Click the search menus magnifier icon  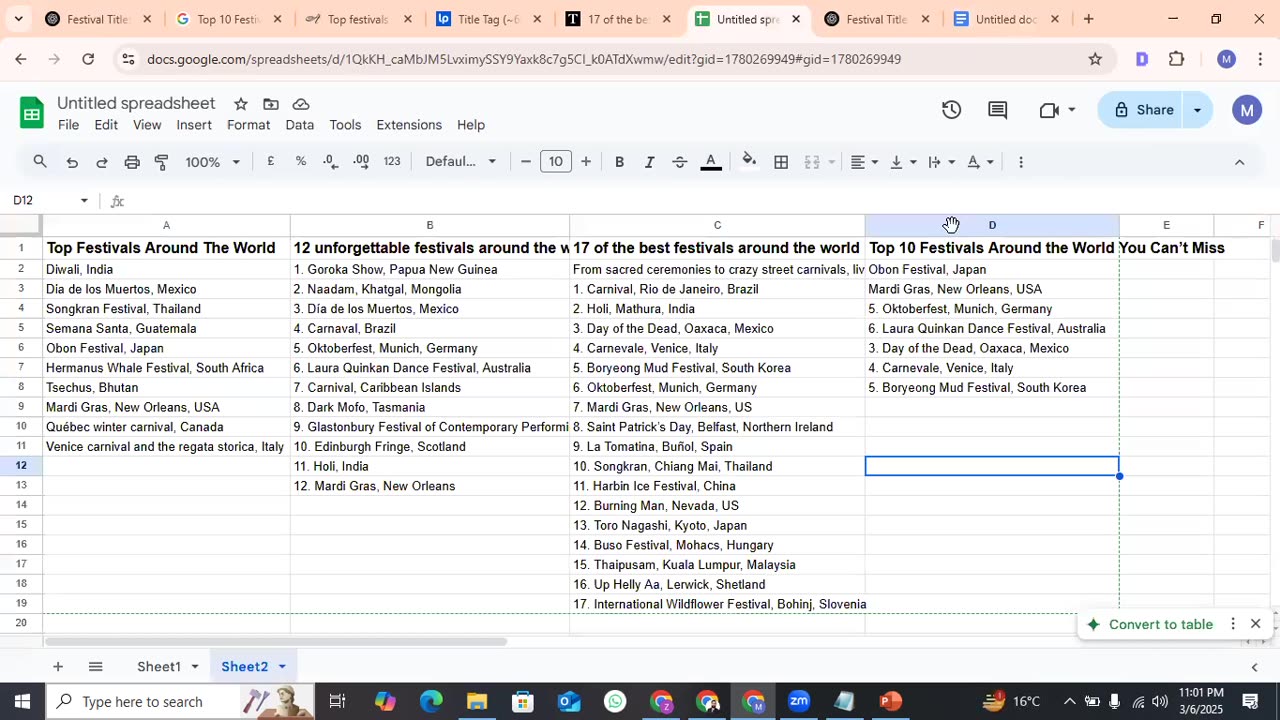tap(40, 162)
